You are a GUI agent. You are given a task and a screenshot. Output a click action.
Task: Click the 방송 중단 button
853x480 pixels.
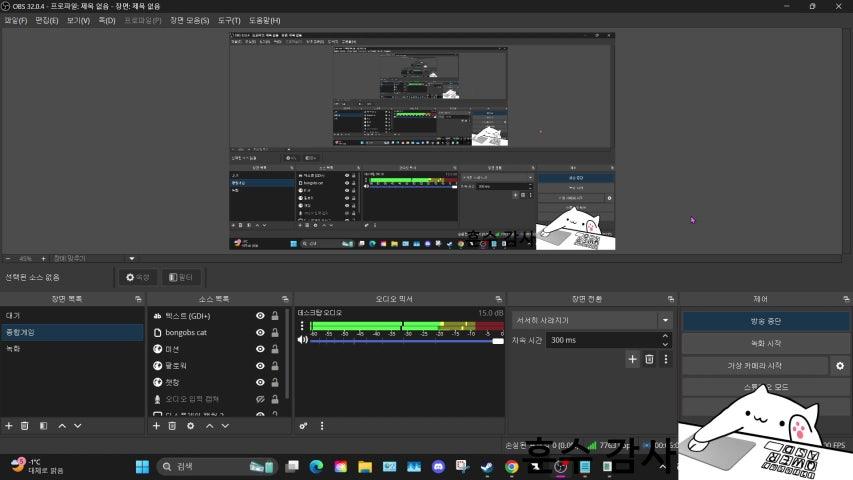click(765, 321)
